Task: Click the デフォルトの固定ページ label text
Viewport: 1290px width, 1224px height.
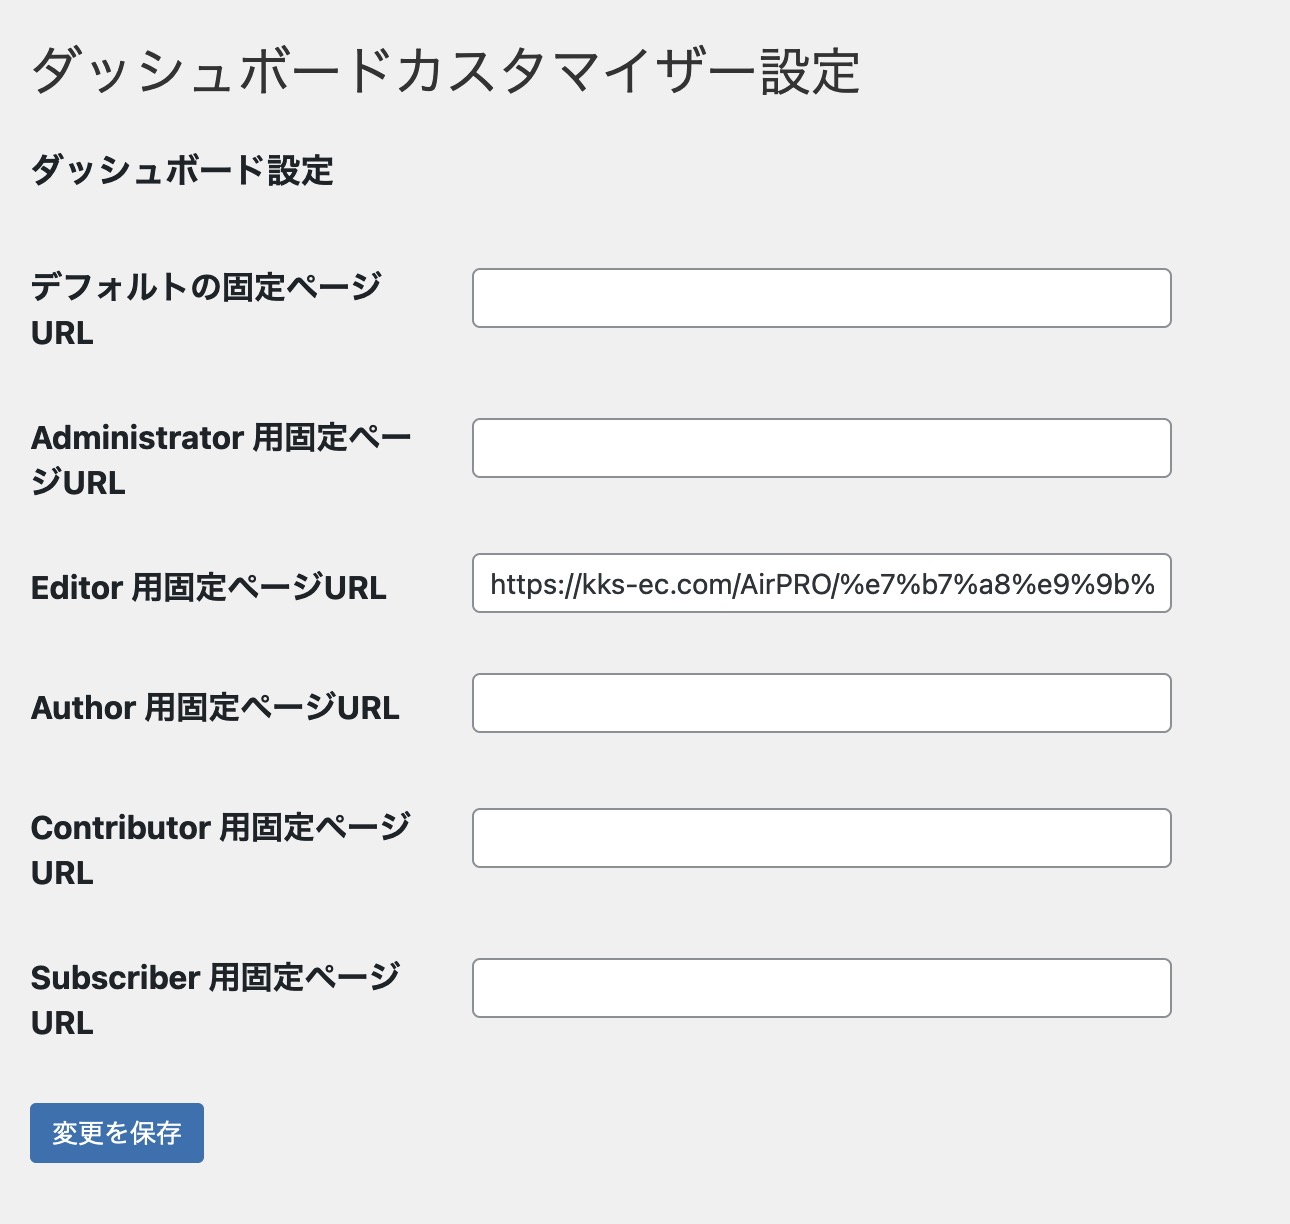Action: tap(206, 287)
